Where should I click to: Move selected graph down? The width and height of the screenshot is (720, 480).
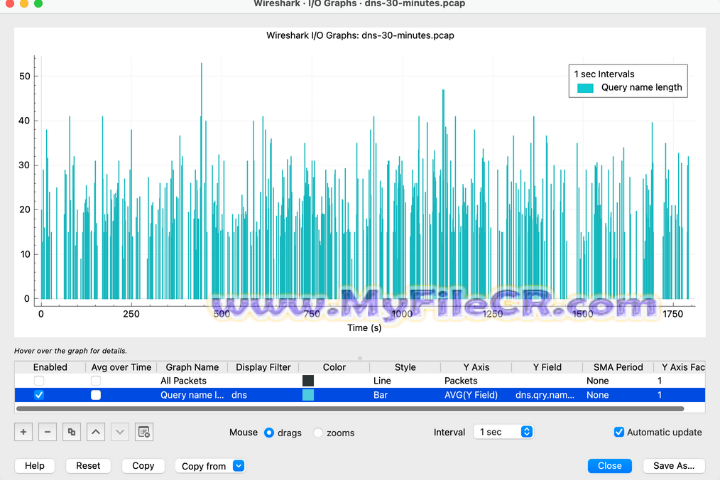coord(120,432)
